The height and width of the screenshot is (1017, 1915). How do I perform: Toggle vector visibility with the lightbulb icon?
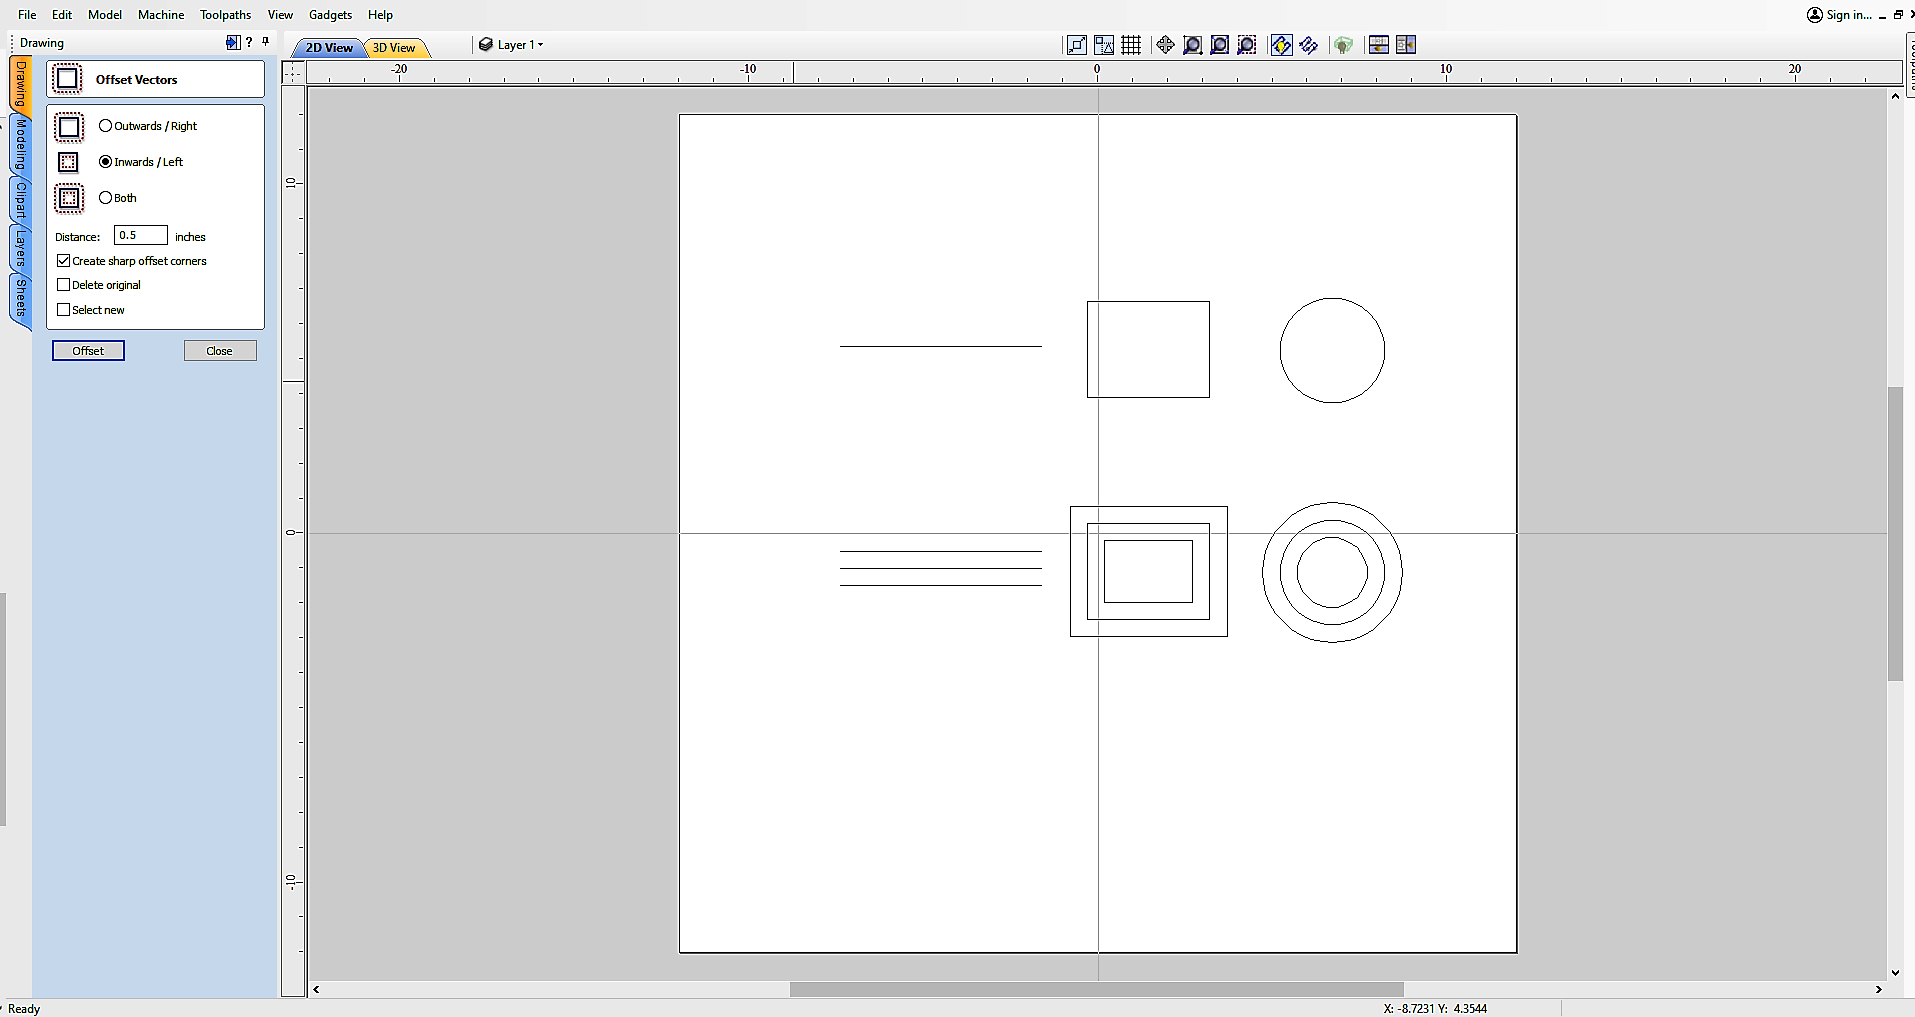coord(1281,44)
